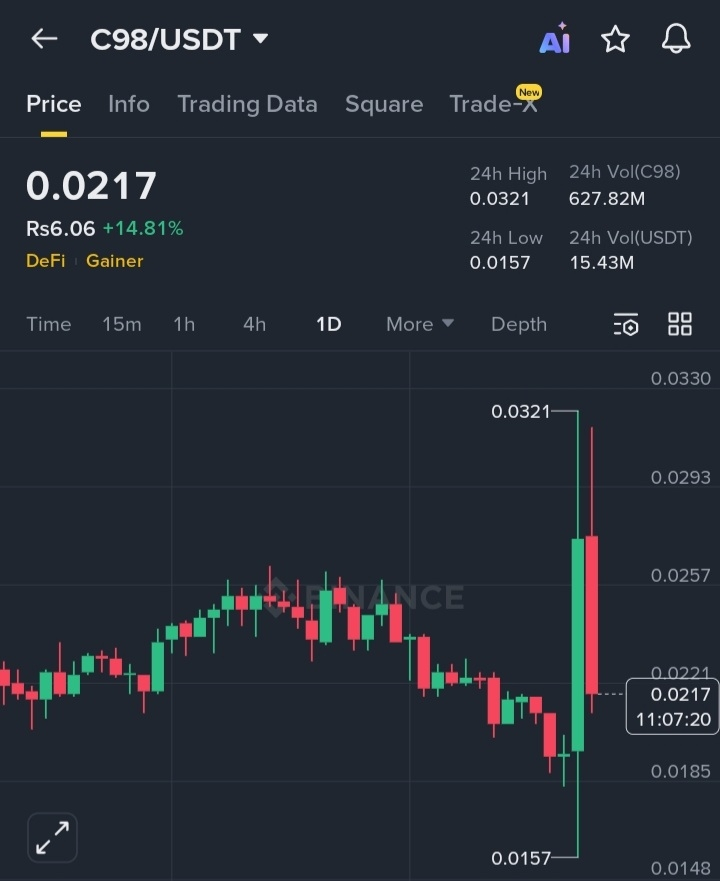Show the Depth chart view
The image size is (720, 881).
coord(519,324)
